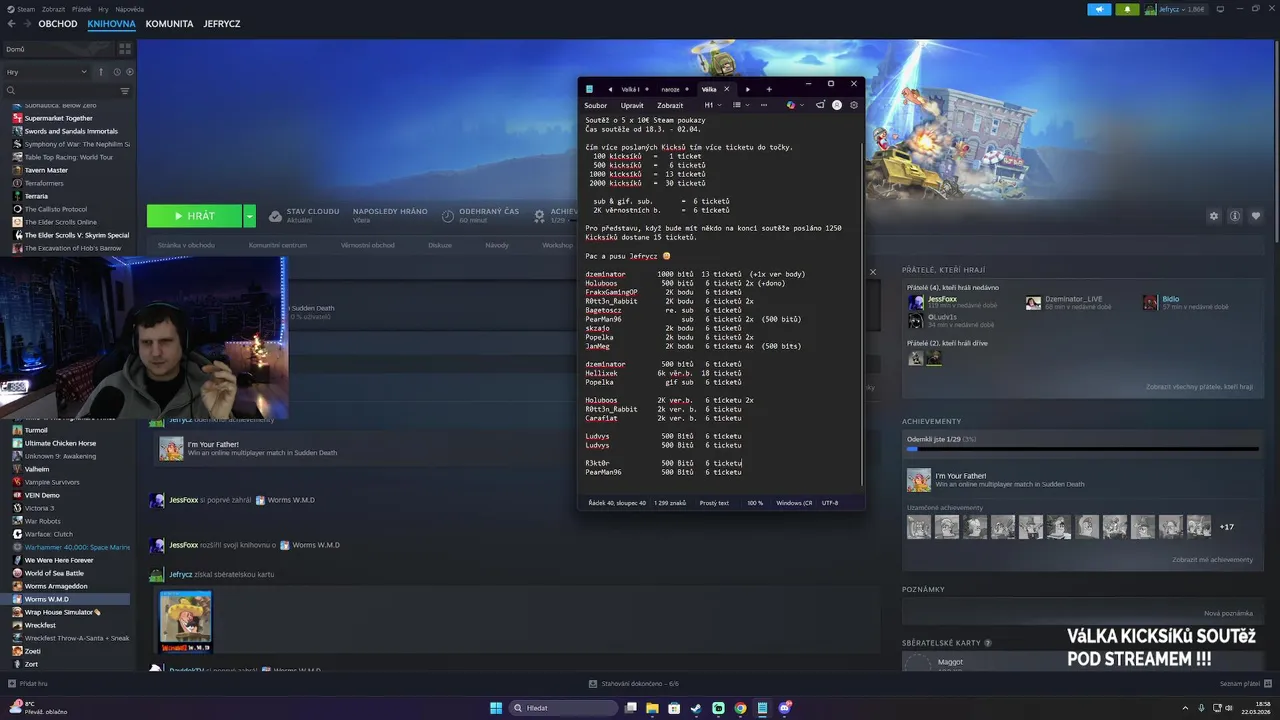This screenshot has width=1280, height=720.
Task: Open the Návody guides link
Action: pos(497,245)
